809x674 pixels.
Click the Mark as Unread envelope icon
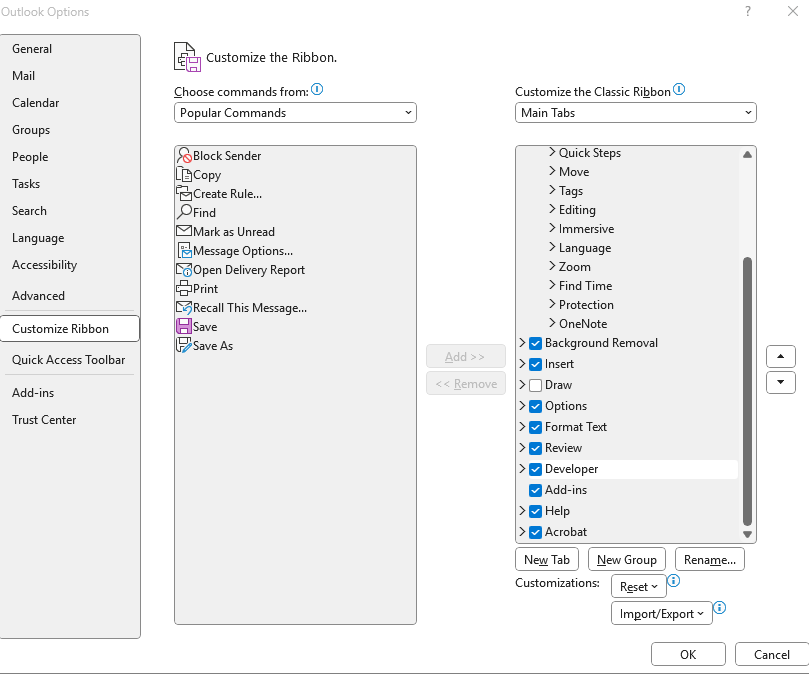[185, 231]
